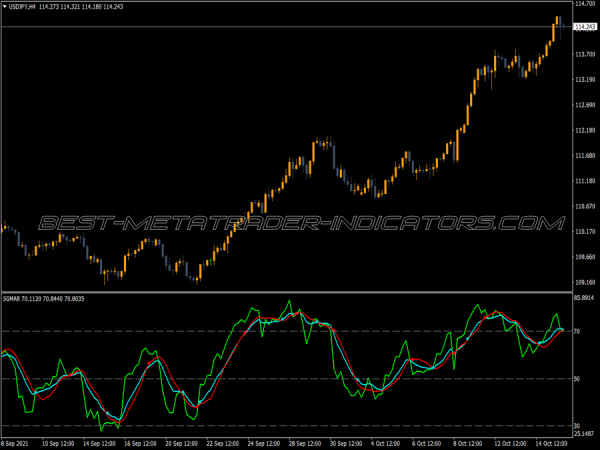This screenshot has height=450, width=600.
Task: Click the 12 Oct 12:00 time label
Action: tap(510, 444)
